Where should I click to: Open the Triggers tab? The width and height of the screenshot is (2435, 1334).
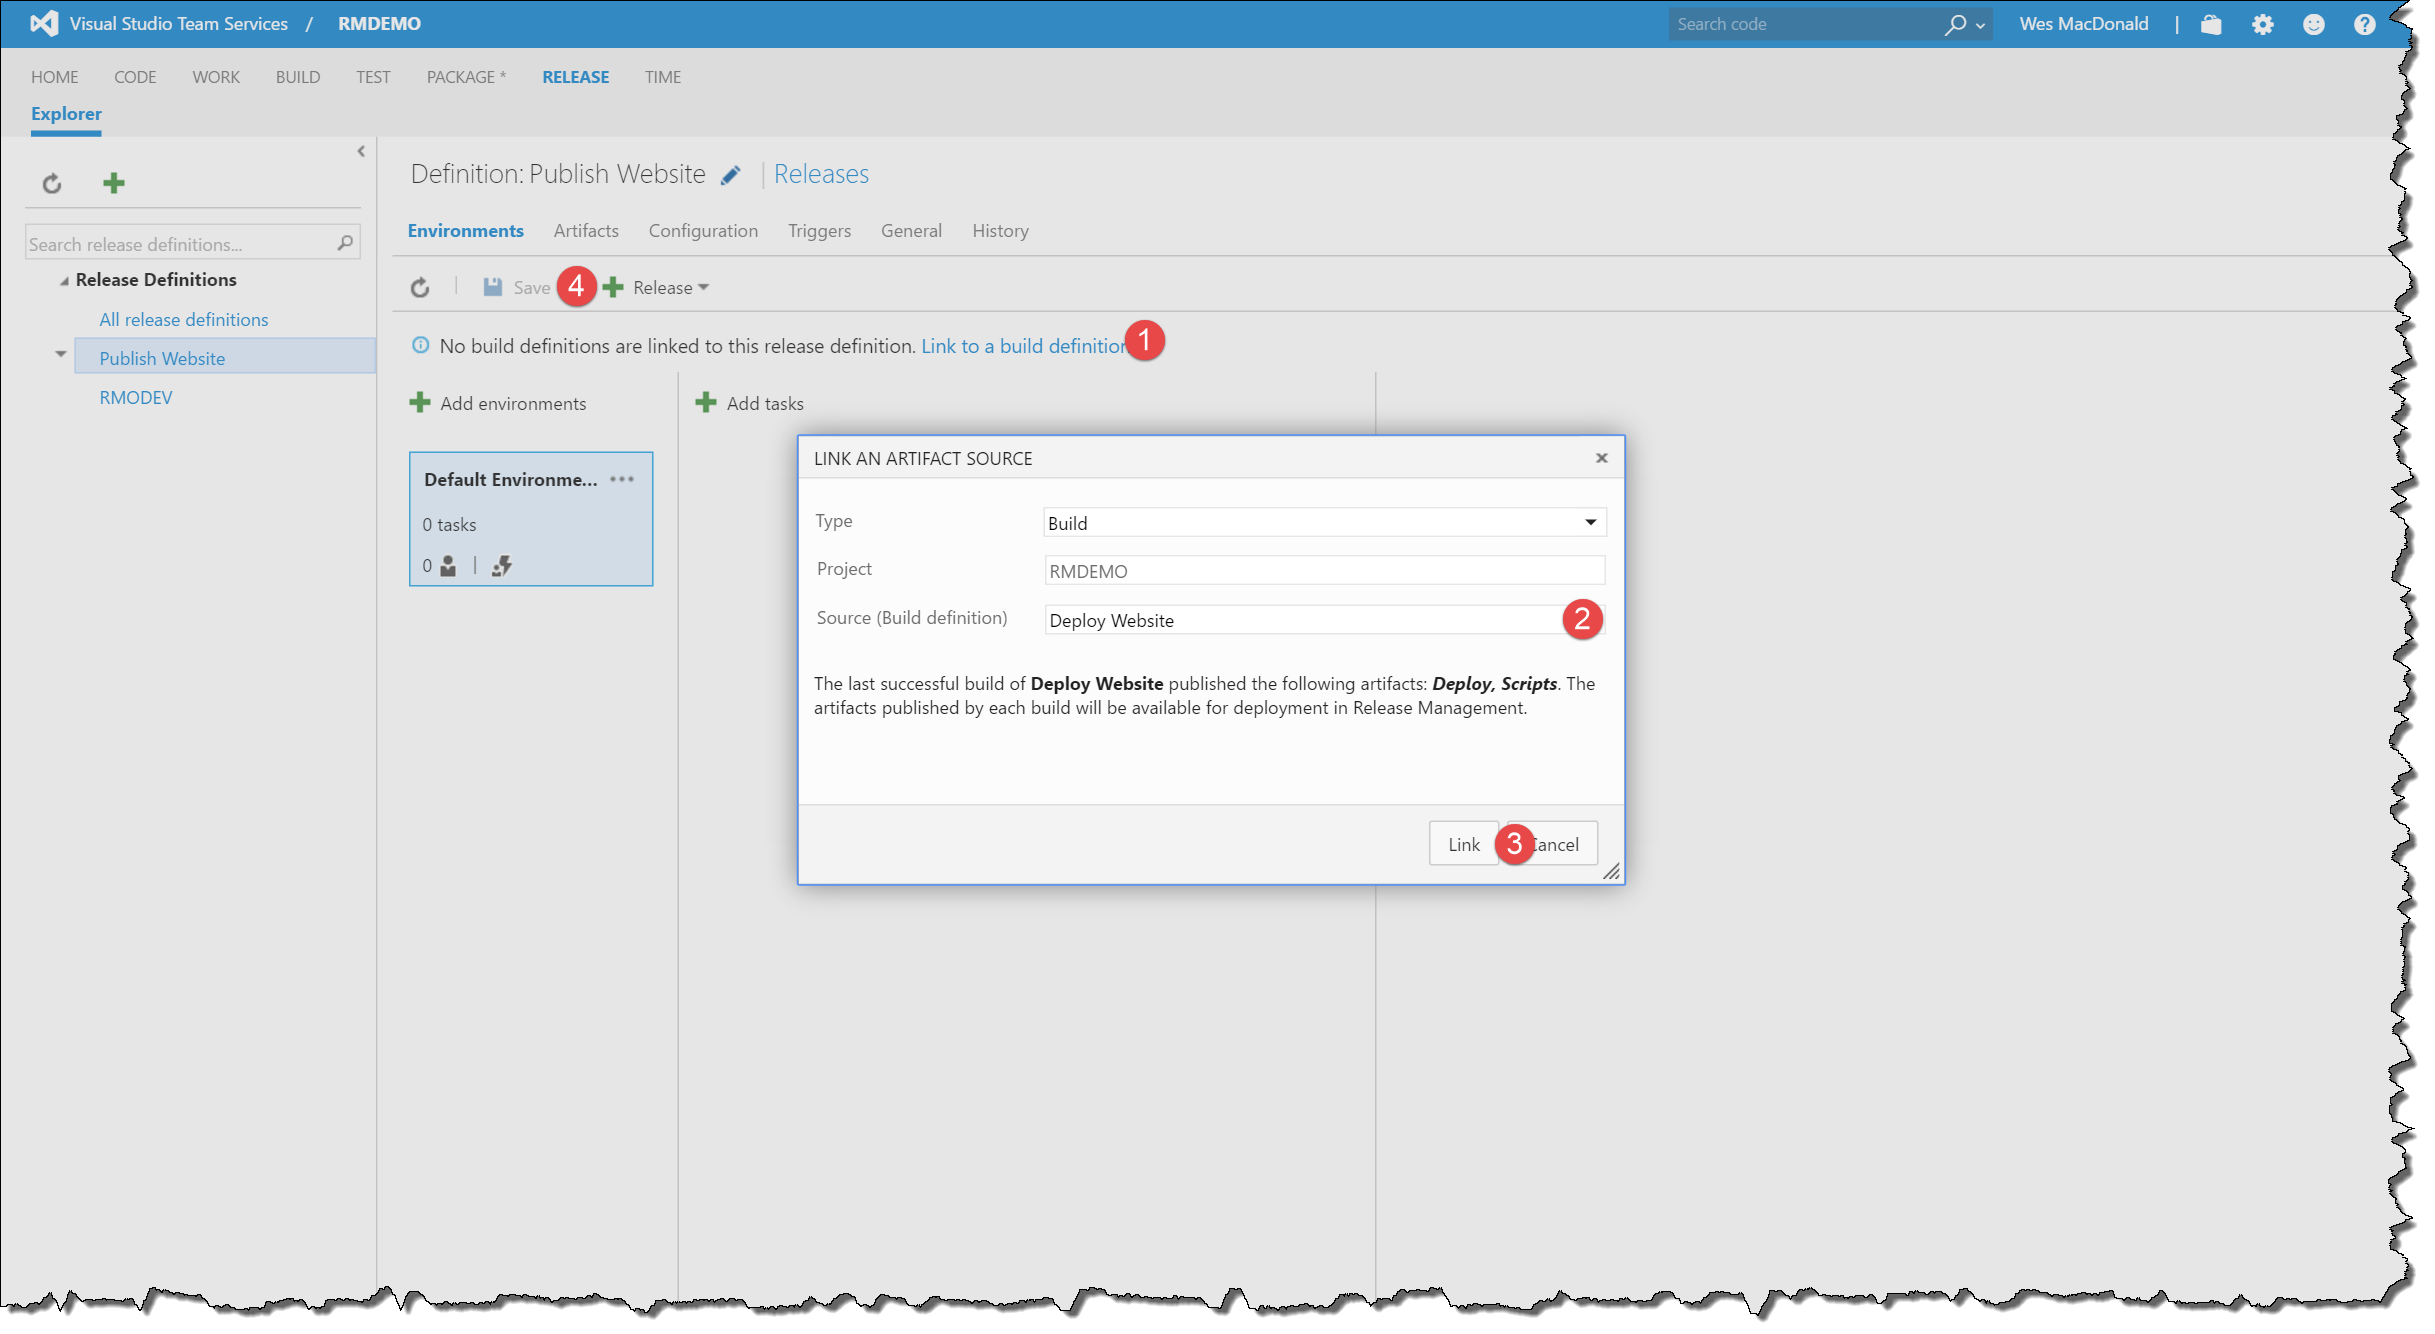pyautogui.click(x=819, y=231)
